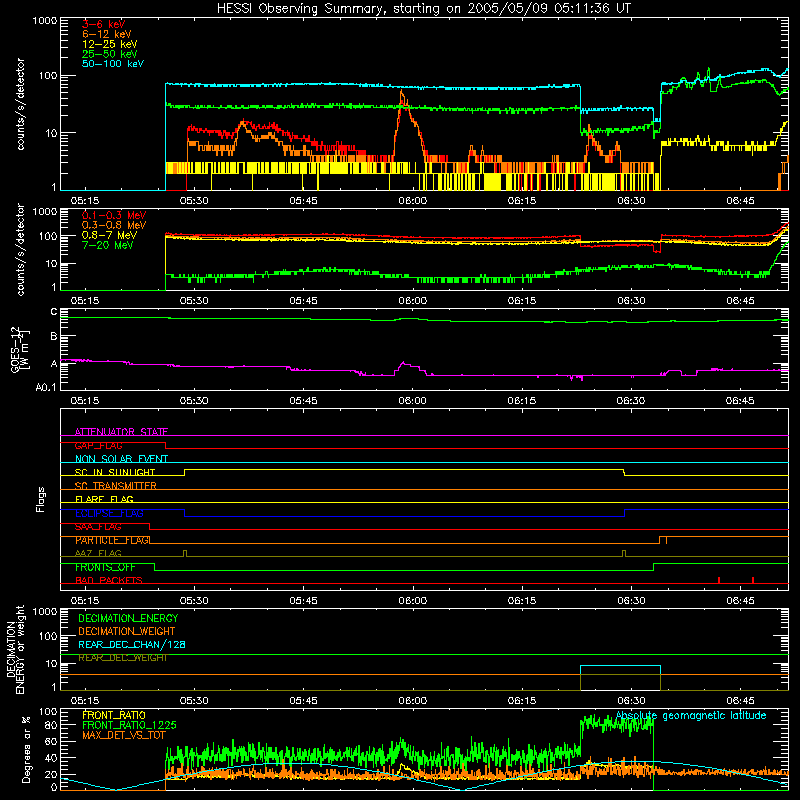The width and height of the screenshot is (800, 800).
Task: Click the REAR_DEC_CHAN/128 legend label
Action: pos(132,644)
